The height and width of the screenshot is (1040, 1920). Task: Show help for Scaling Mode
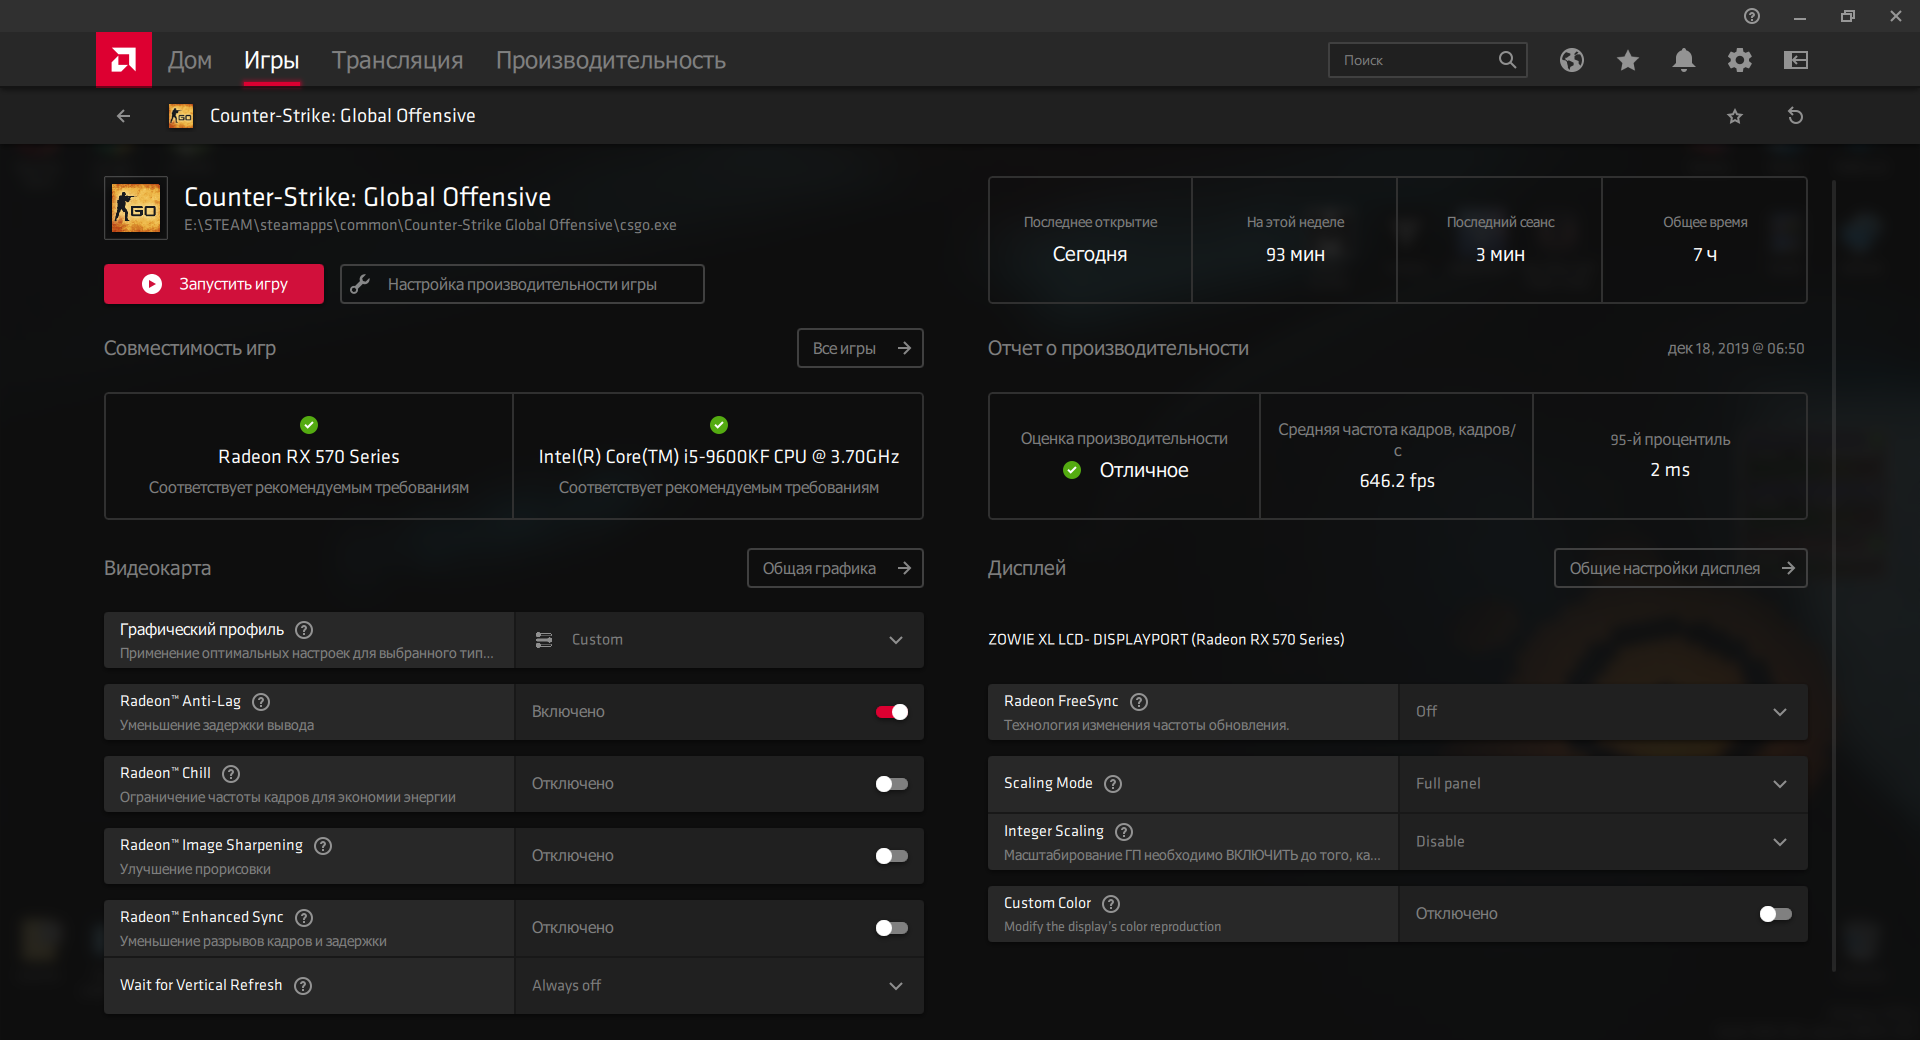1113,784
